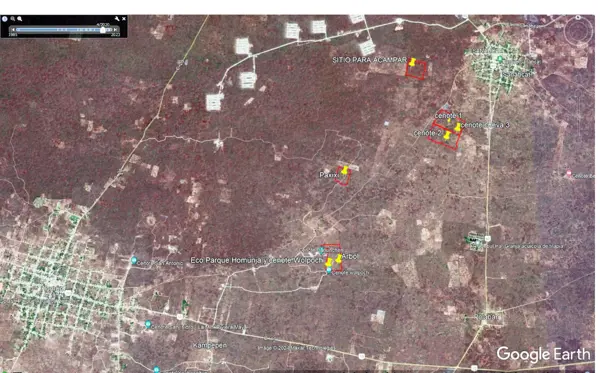Screen dimensions: 600x373
Task: Click the Arbol placemark label
Action: pos(350,256)
